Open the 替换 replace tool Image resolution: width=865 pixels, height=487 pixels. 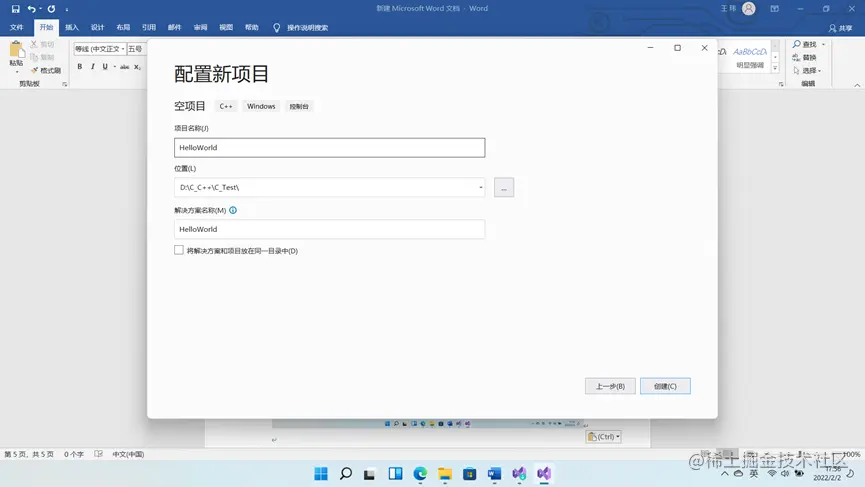[804, 57]
